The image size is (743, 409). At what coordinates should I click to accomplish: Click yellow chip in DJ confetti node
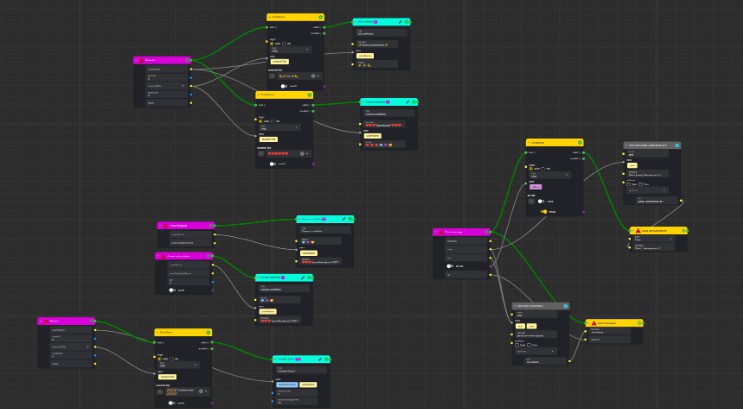click(x=365, y=56)
